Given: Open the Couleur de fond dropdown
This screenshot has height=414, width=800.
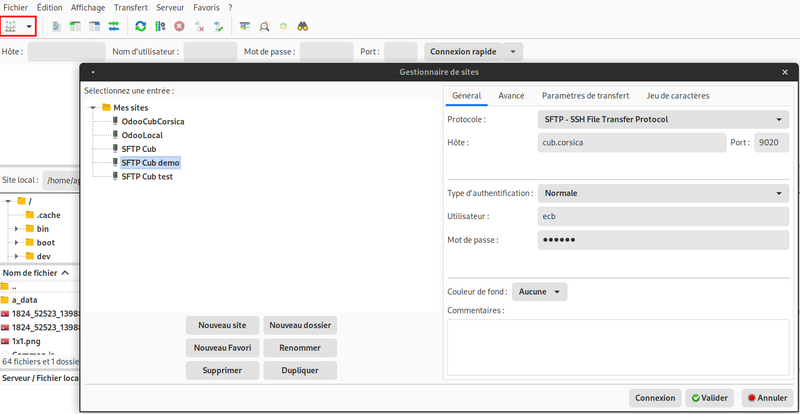Looking at the screenshot, I should (539, 292).
